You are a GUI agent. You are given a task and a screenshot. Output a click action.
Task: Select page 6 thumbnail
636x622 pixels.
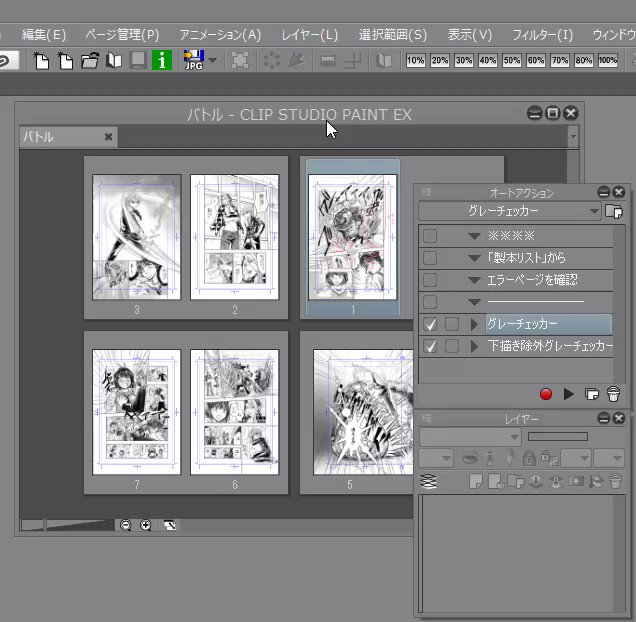(234, 412)
